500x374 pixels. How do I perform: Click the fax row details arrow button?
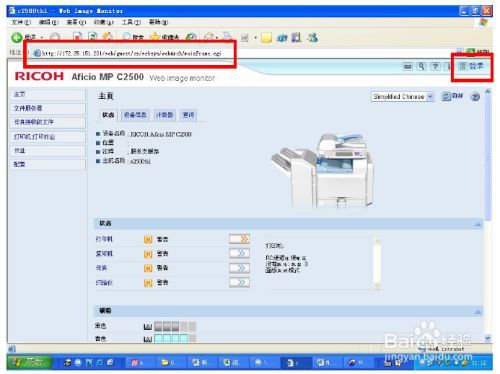239,268
